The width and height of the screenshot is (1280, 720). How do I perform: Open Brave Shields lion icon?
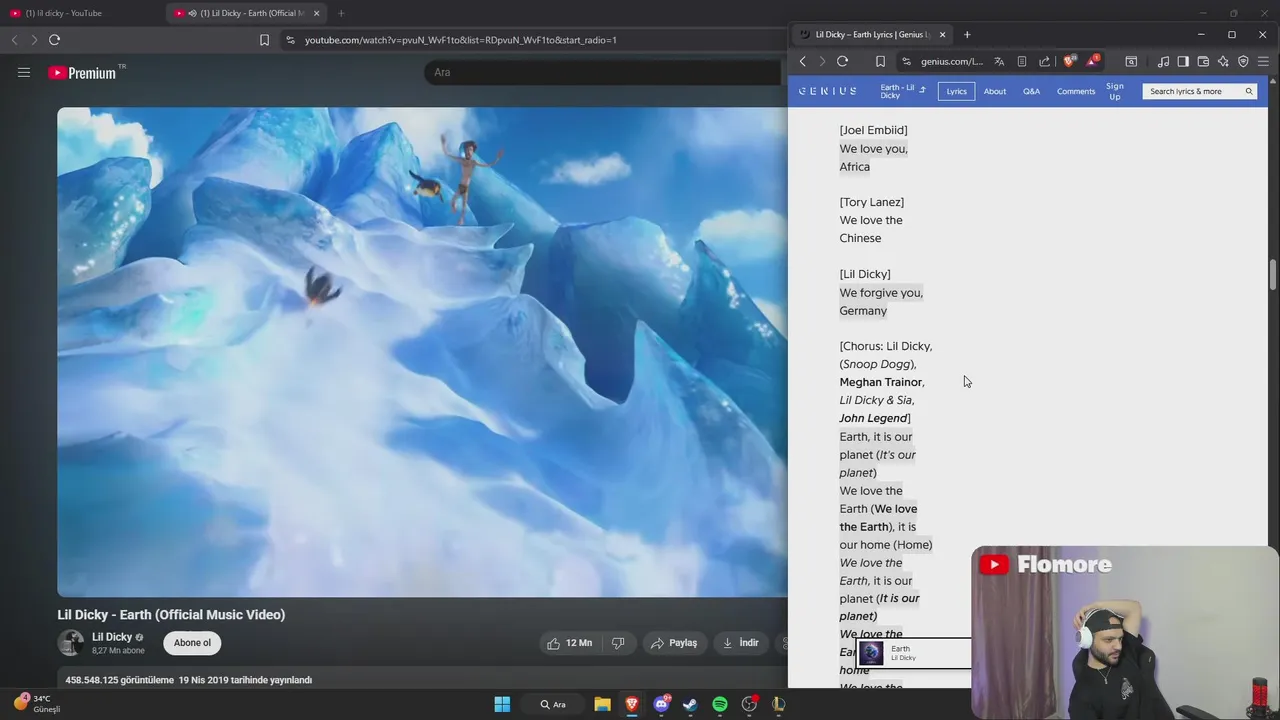coord(1069,61)
